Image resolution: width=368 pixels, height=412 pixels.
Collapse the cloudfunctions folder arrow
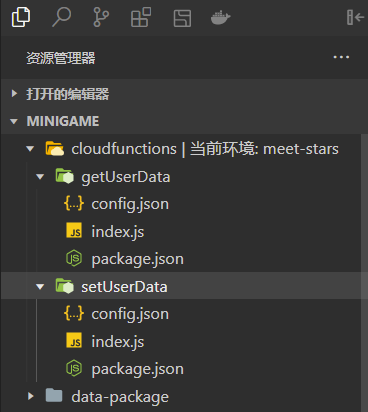tap(30, 149)
